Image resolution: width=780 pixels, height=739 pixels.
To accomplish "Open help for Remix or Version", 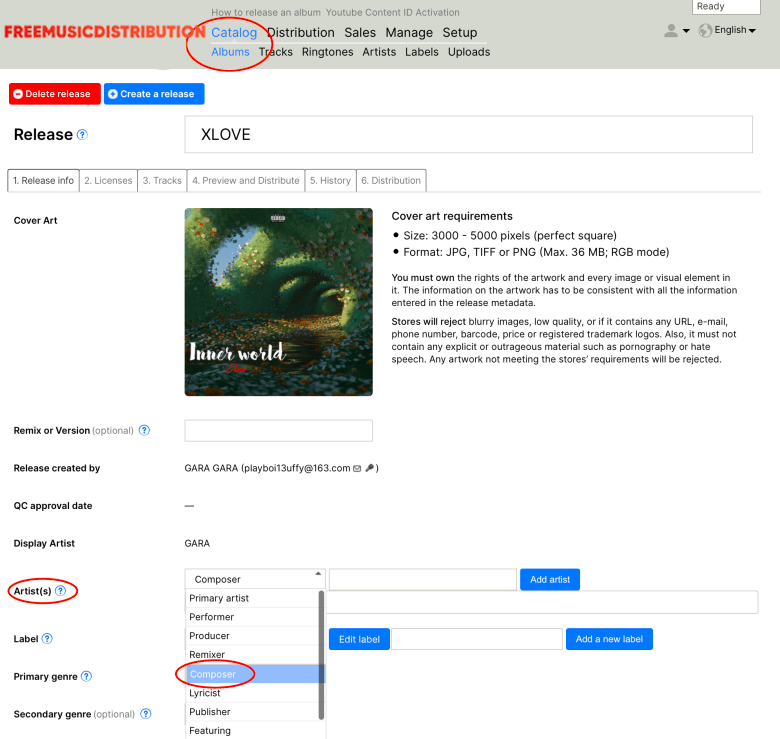I will pos(145,431).
